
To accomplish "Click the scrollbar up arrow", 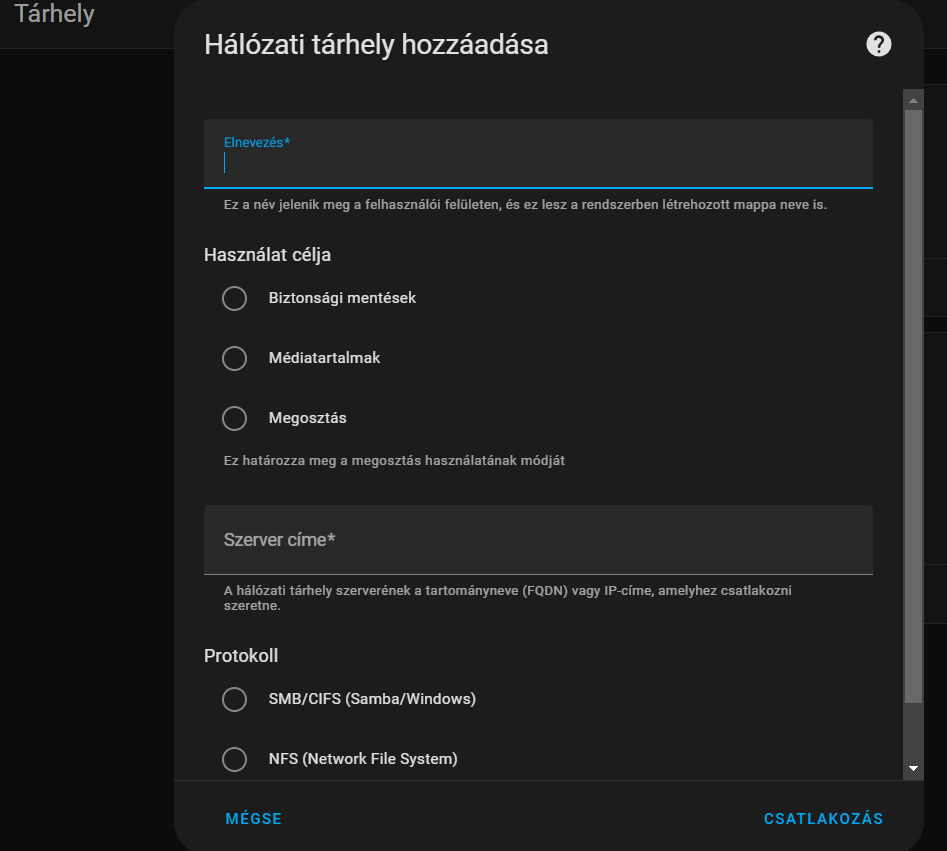I will 913,100.
